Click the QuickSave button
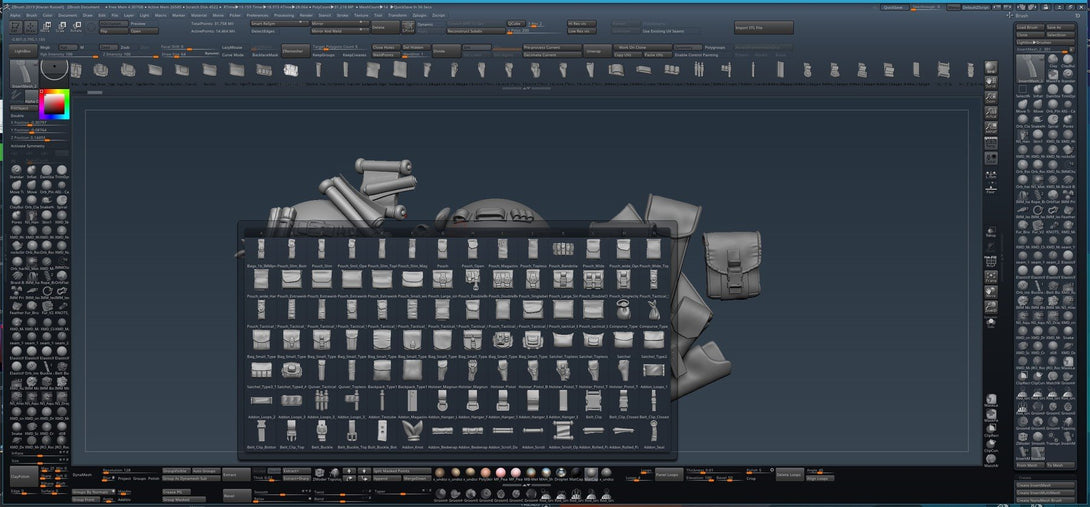This screenshot has height=507, width=1090. (895, 7)
